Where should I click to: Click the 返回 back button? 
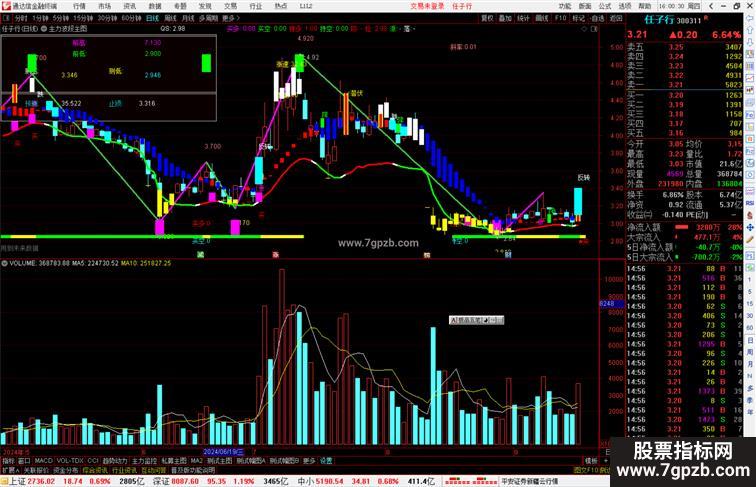(616, 18)
